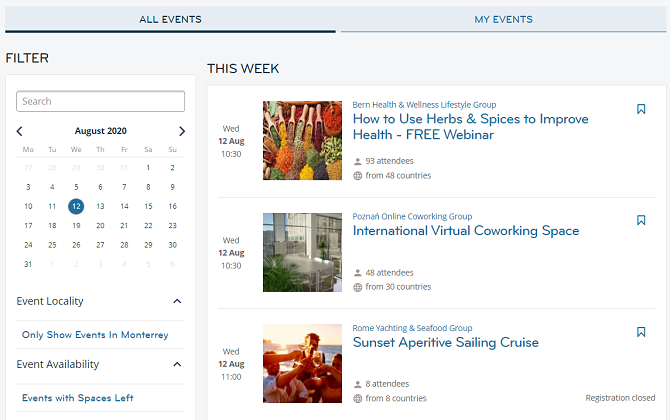670x420 pixels.
Task: Bookmark the Herbs & Spices webinar event
Action: pyautogui.click(x=641, y=109)
